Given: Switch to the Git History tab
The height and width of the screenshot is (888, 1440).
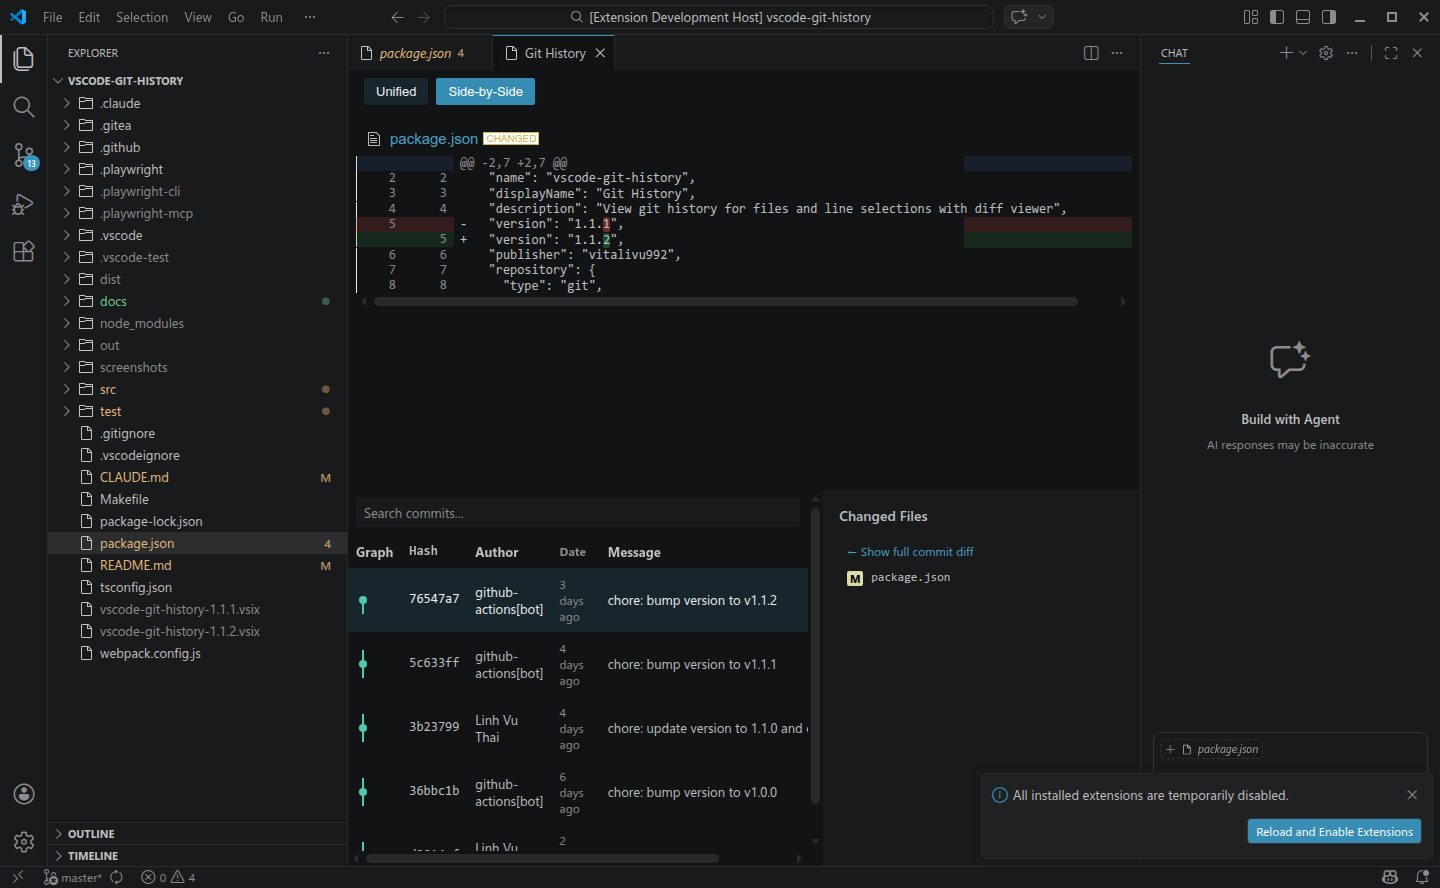Looking at the screenshot, I should (x=554, y=53).
